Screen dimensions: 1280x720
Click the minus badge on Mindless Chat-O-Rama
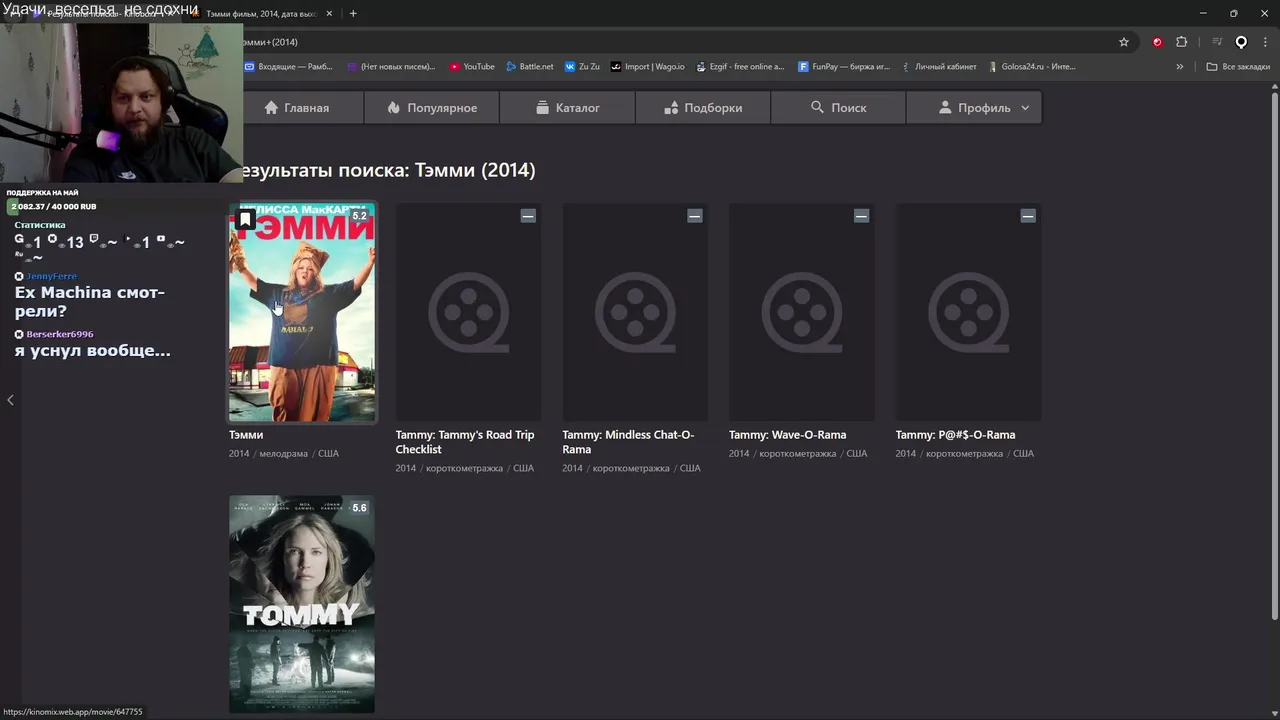tap(694, 216)
